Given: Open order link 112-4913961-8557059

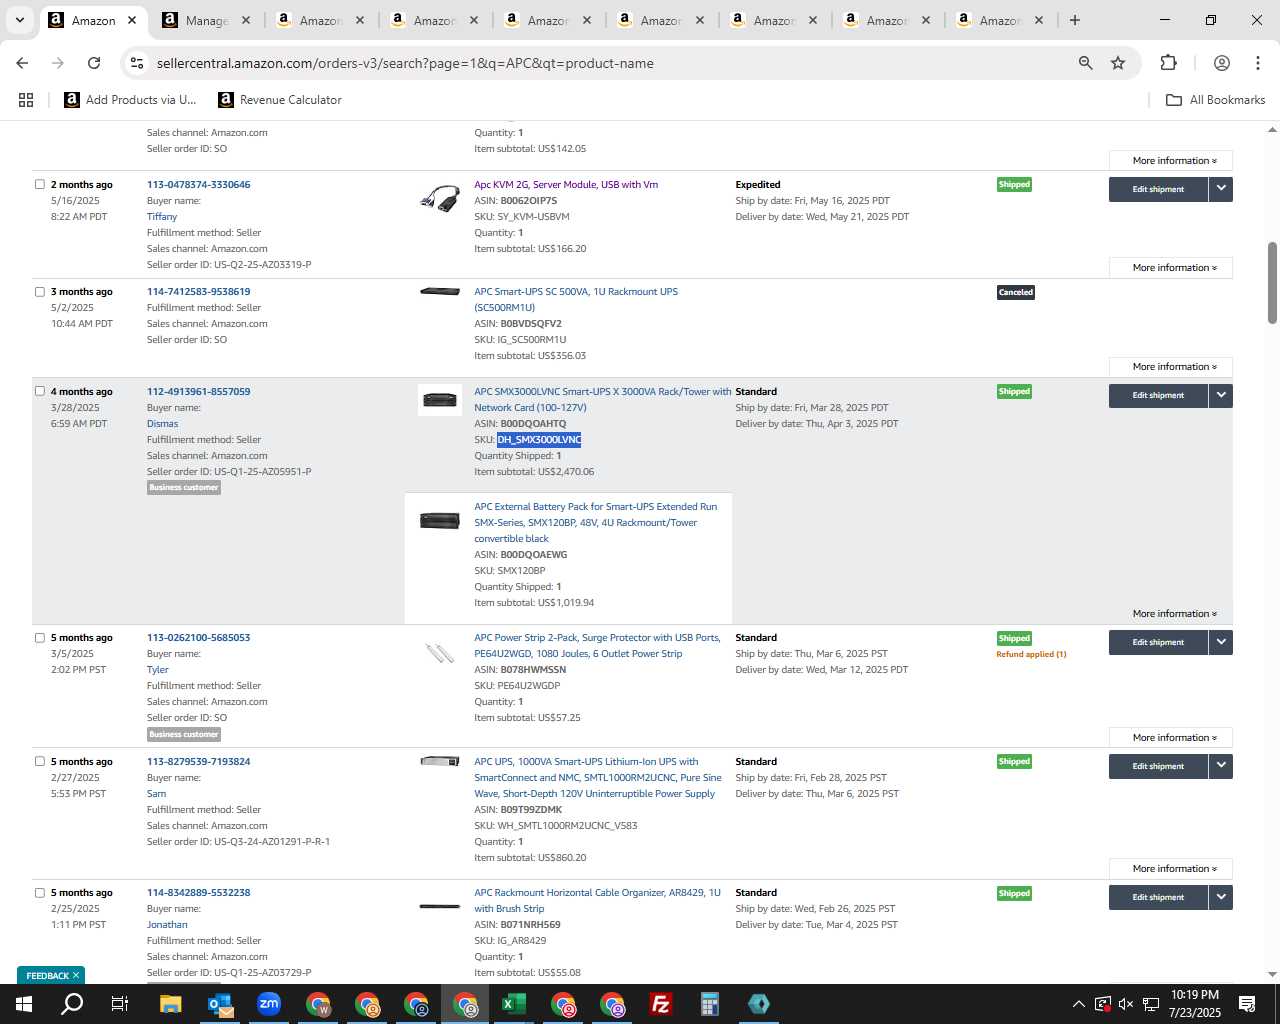Looking at the screenshot, I should coord(198,391).
